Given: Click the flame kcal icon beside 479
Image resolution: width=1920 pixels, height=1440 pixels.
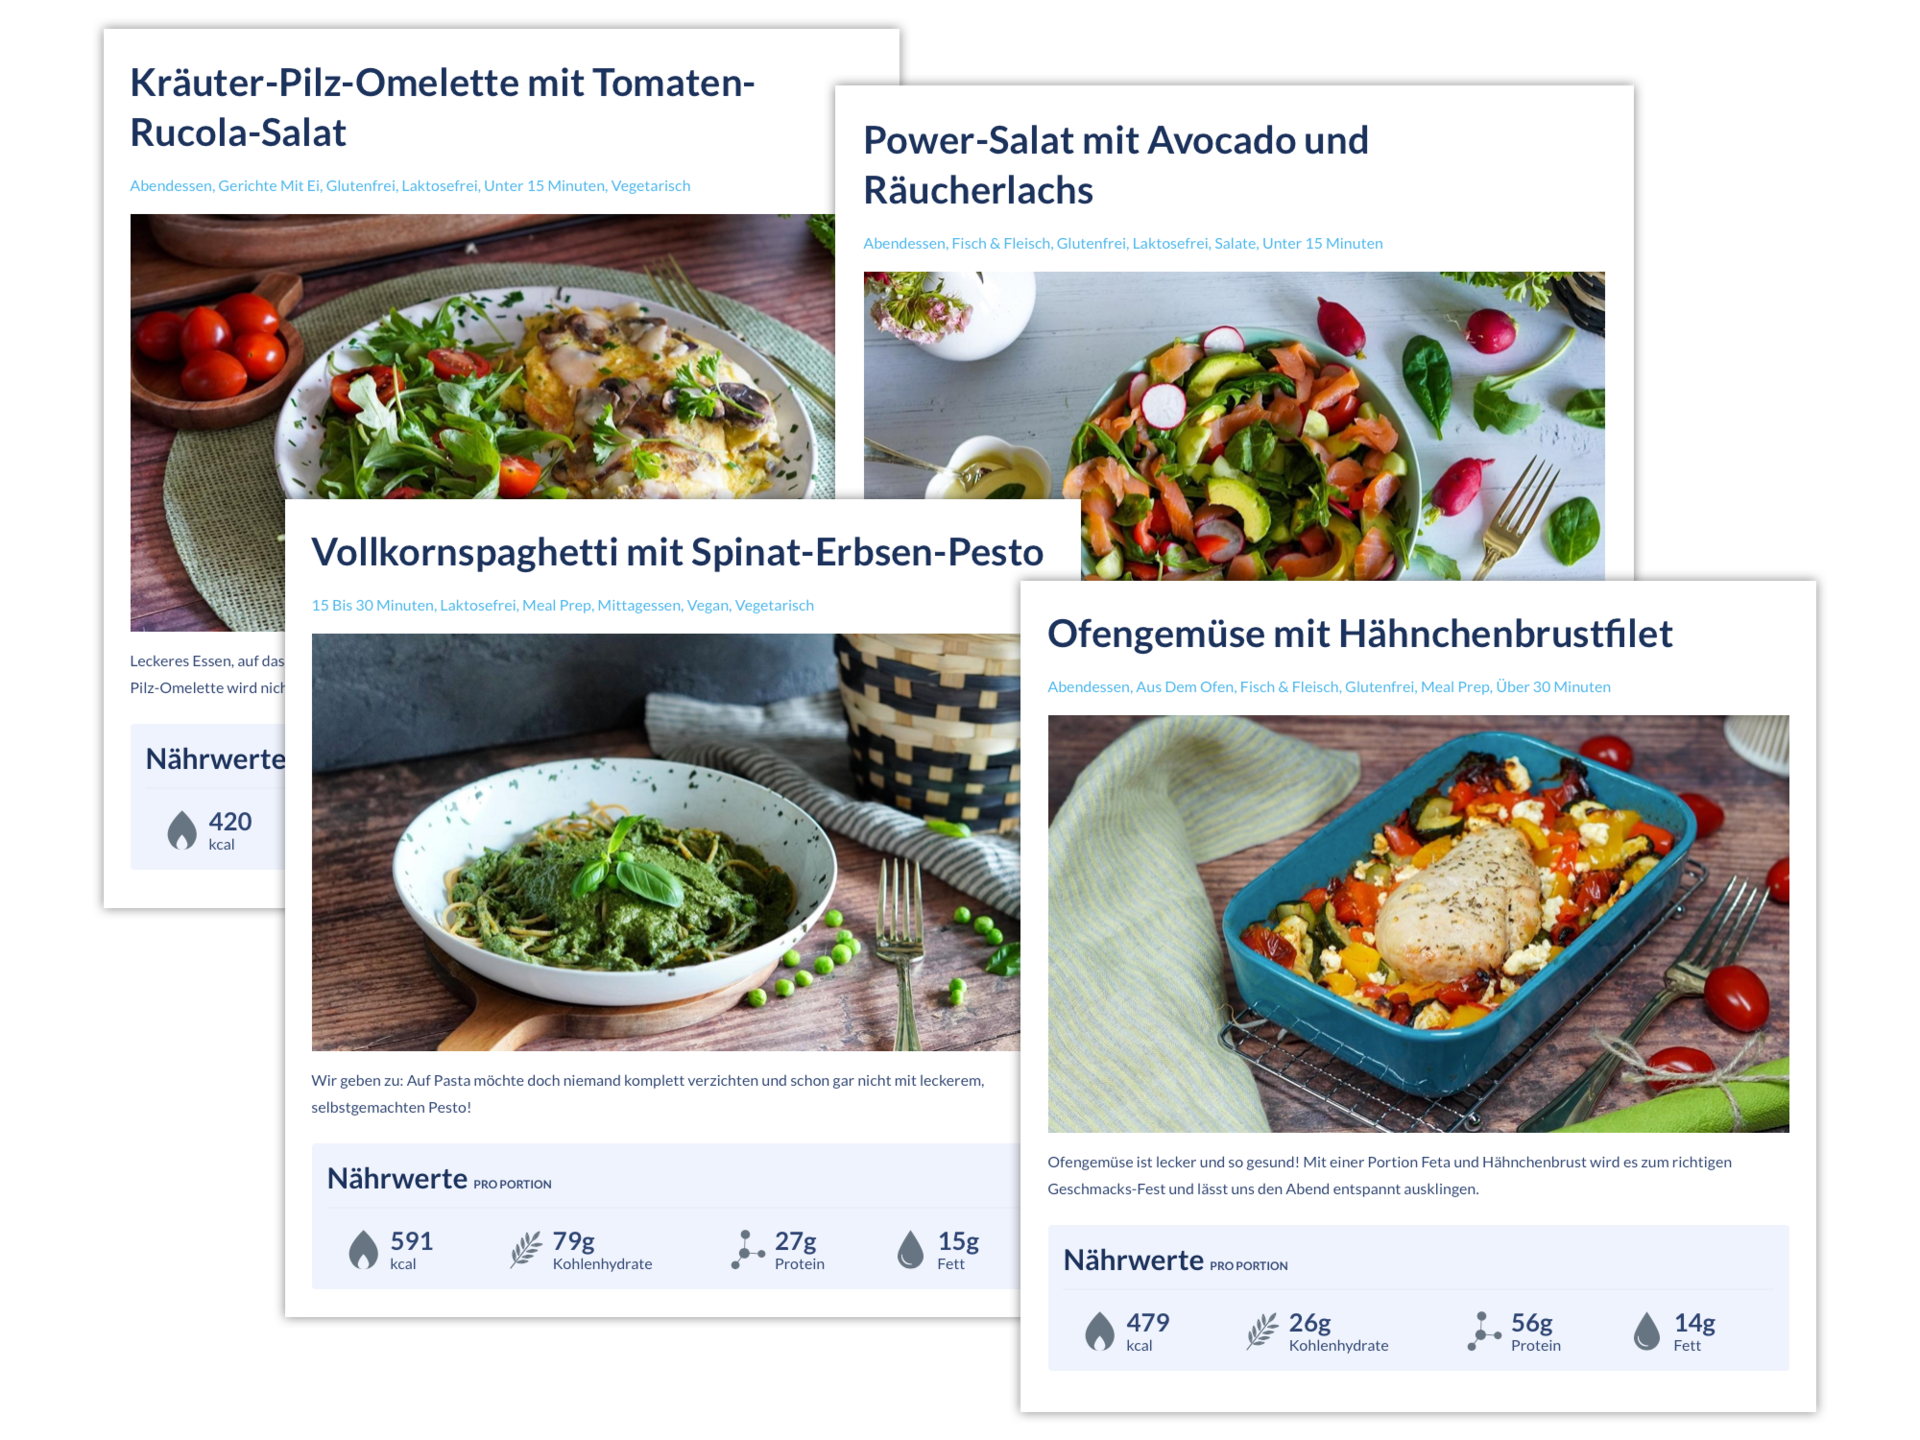Looking at the screenshot, I should [1099, 1332].
